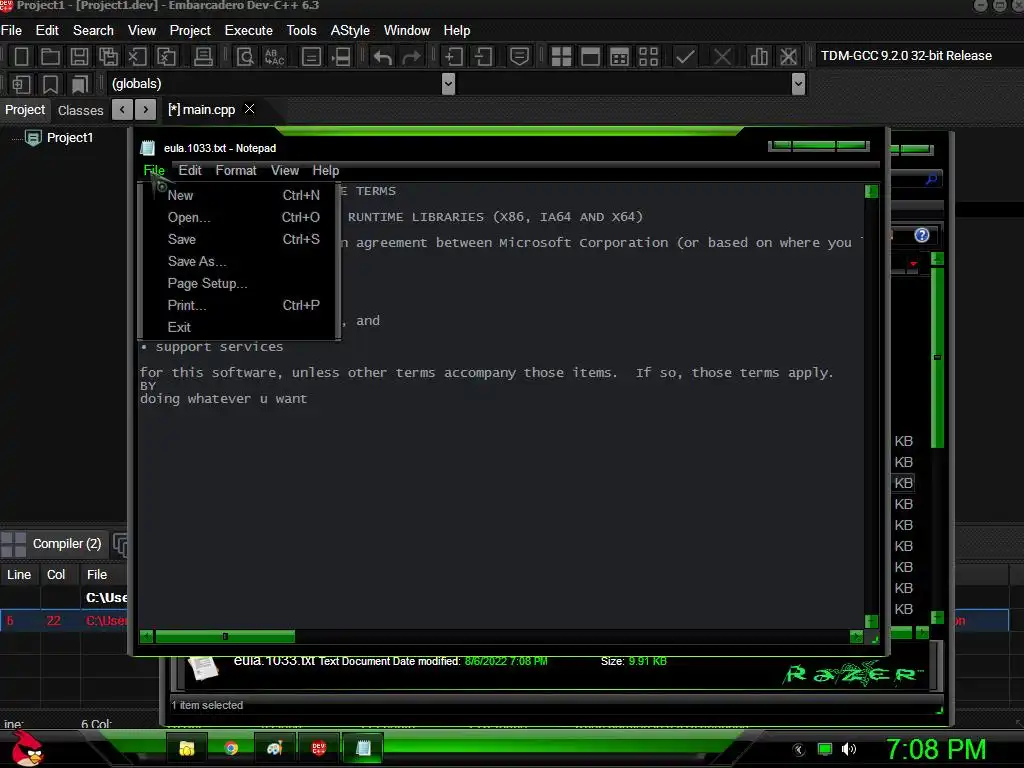The image size is (1024, 768).
Task: Open Dev-C++ Project menu
Action: click(190, 31)
